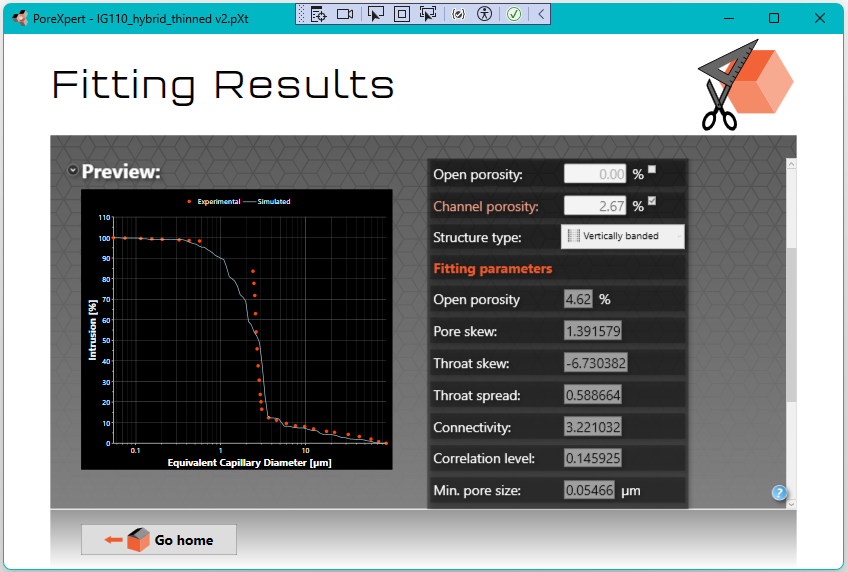Click the Pore skew value box

pos(593,331)
